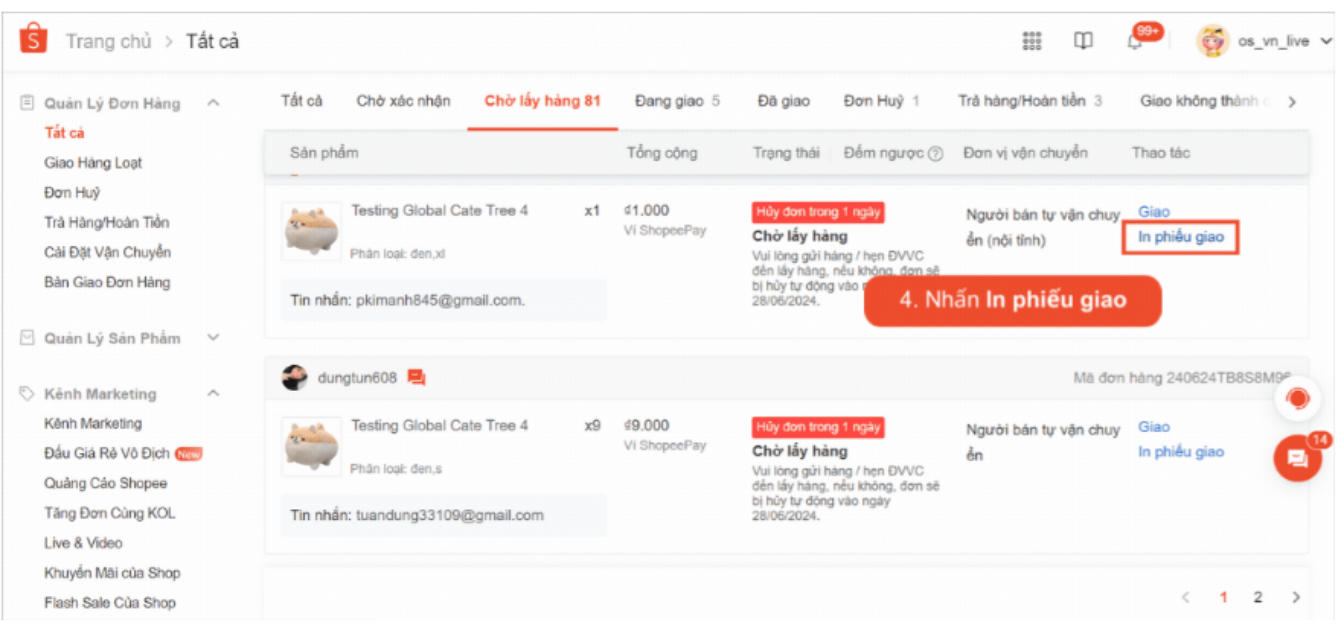Image resolution: width=1344 pixels, height=626 pixels.
Task: Open the apps grid icon
Action: [1032, 41]
